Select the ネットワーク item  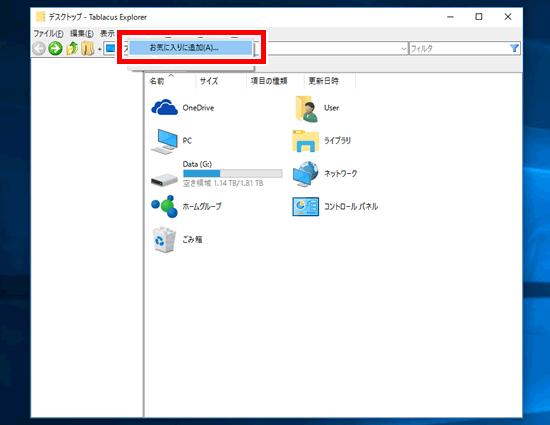tap(325, 174)
